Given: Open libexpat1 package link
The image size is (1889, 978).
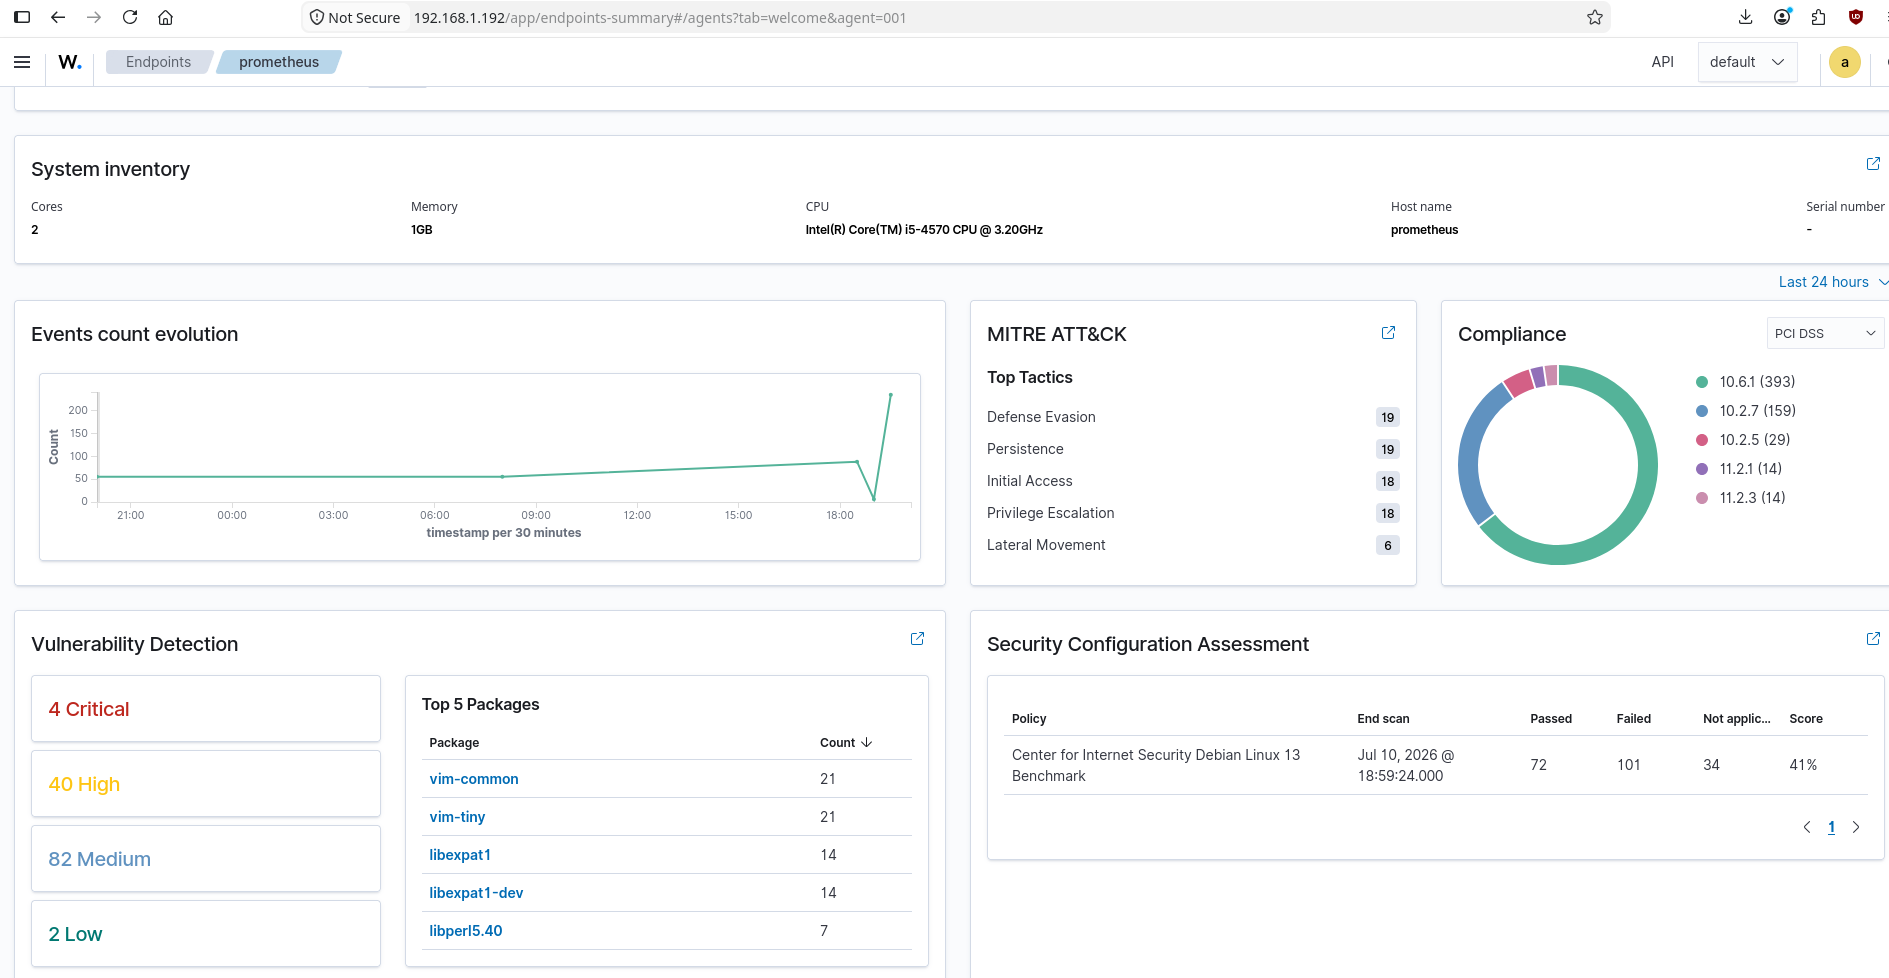Looking at the screenshot, I should [460, 855].
